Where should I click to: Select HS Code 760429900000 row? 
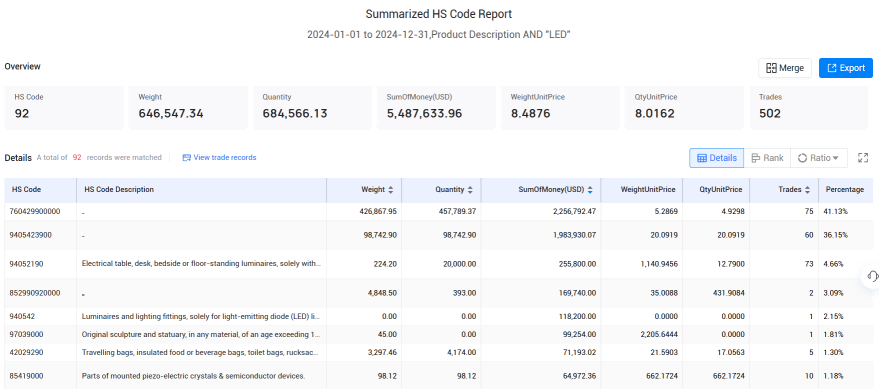pyautogui.click(x=438, y=211)
